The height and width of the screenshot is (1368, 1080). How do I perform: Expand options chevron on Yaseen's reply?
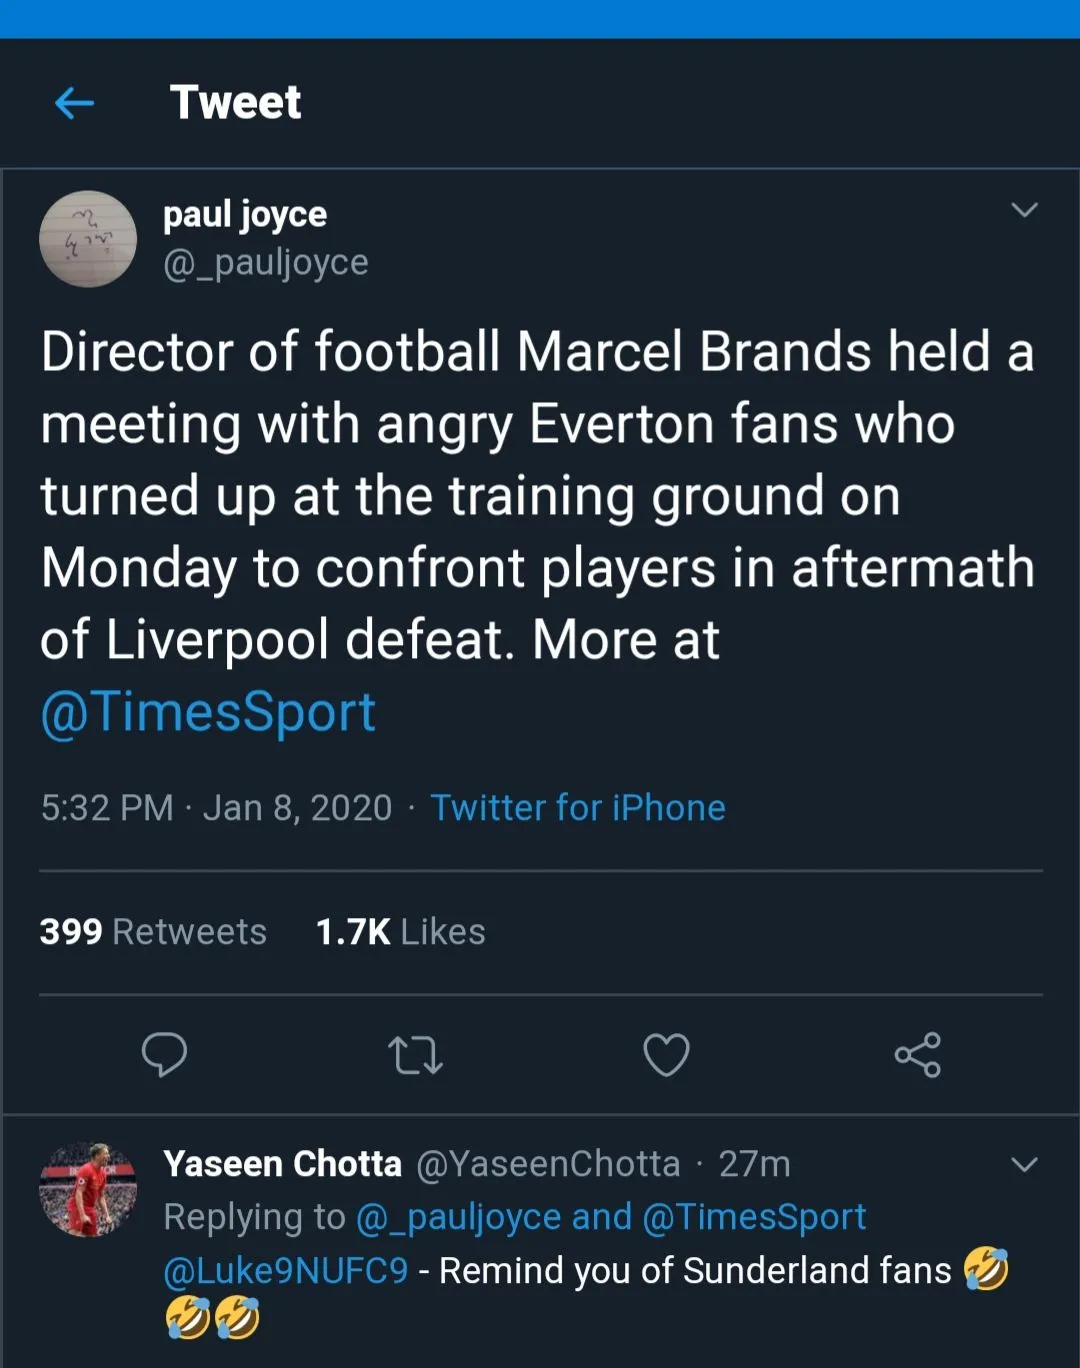[x=1024, y=1164]
